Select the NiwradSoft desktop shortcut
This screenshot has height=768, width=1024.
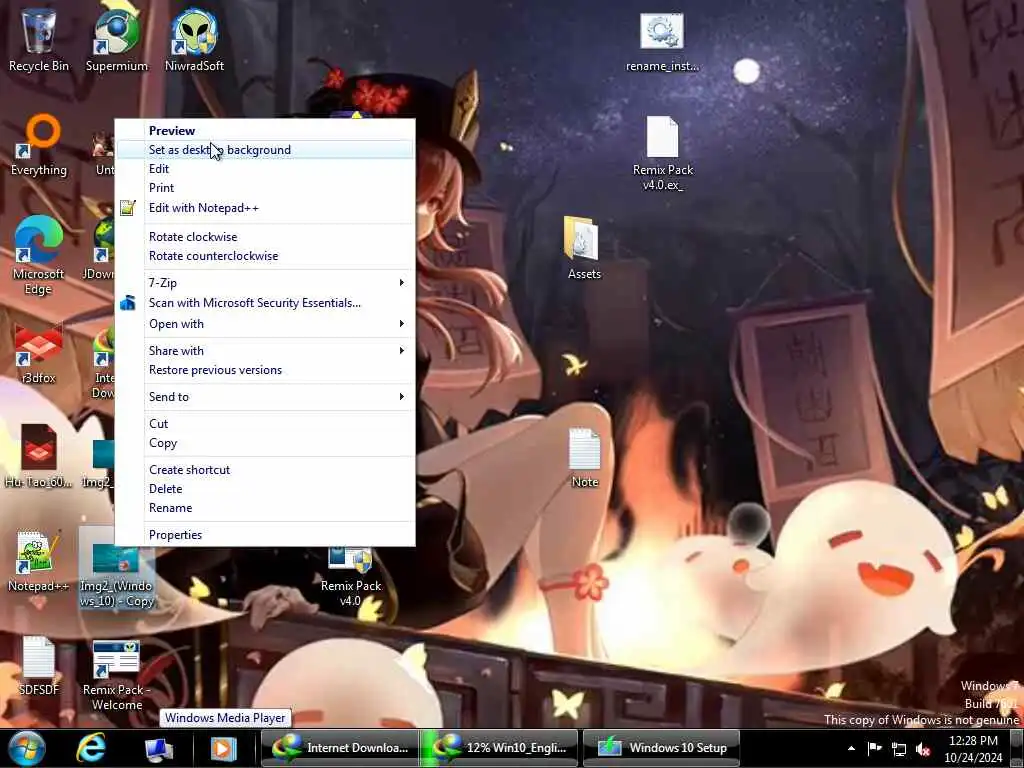[194, 39]
